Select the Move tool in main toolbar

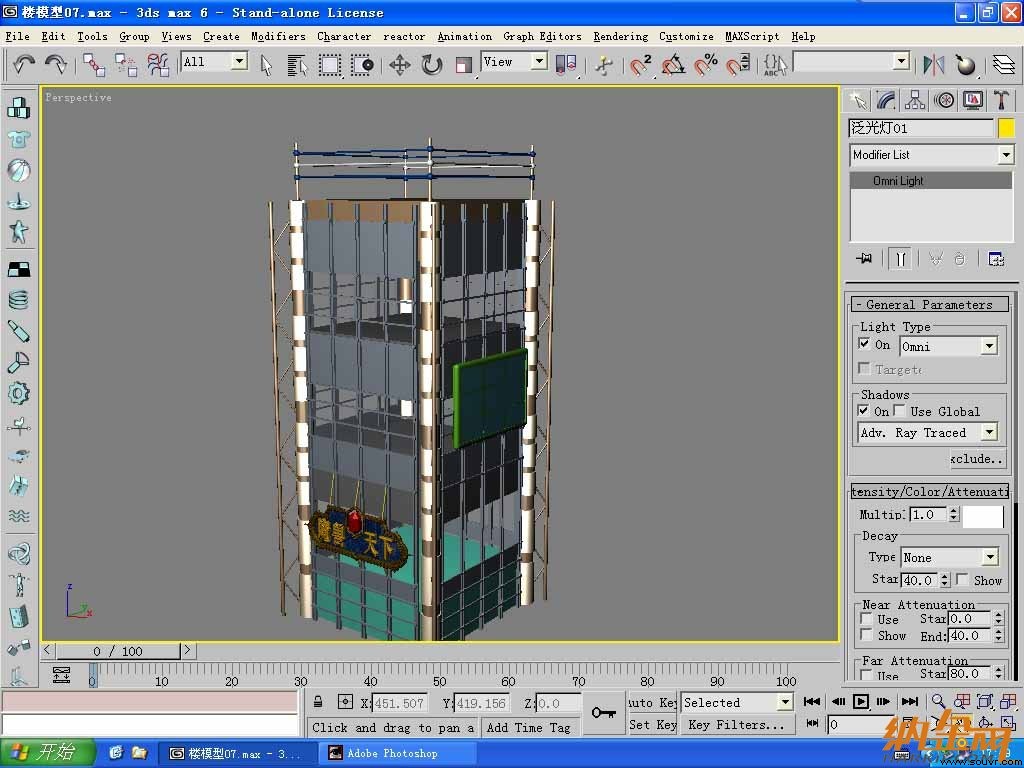399,64
